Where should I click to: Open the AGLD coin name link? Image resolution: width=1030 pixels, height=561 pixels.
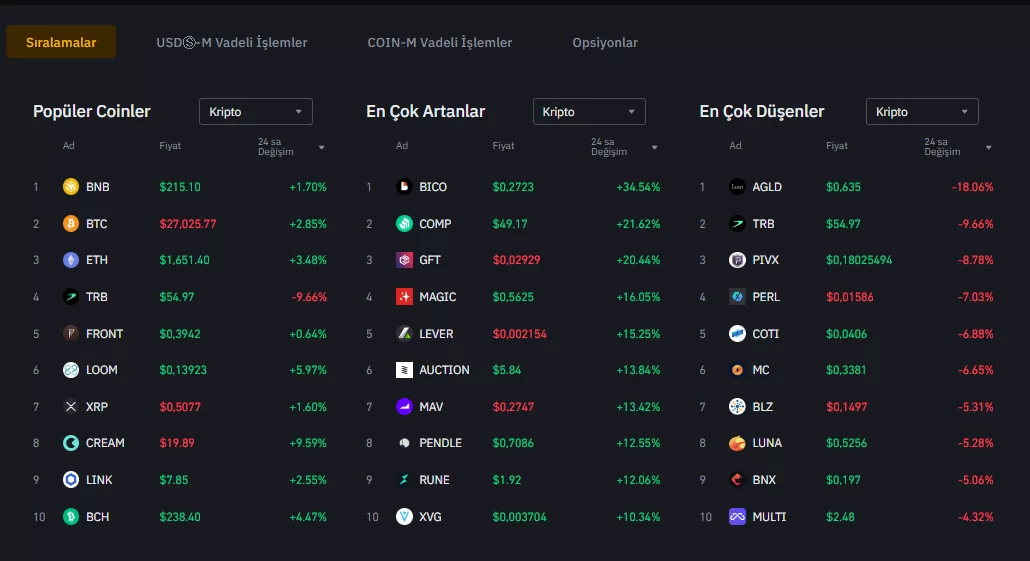tap(767, 187)
